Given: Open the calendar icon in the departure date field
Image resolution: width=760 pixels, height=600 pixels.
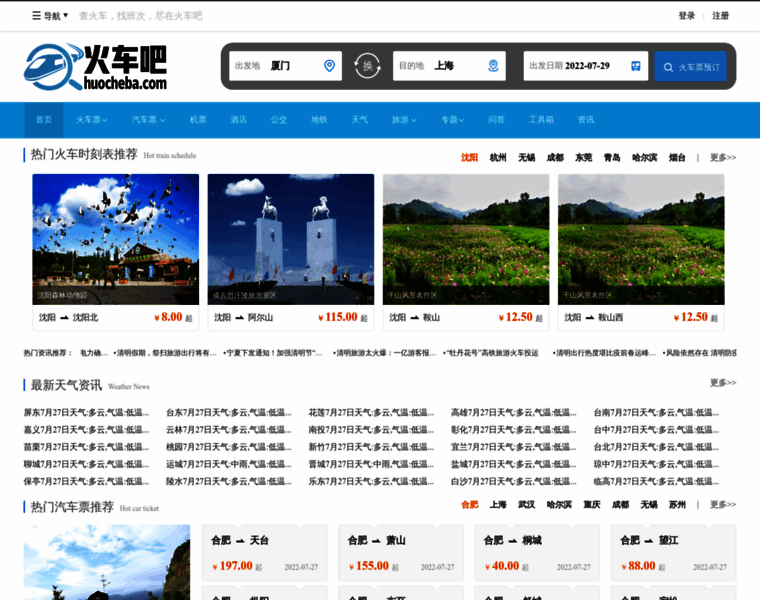Looking at the screenshot, I should (636, 66).
